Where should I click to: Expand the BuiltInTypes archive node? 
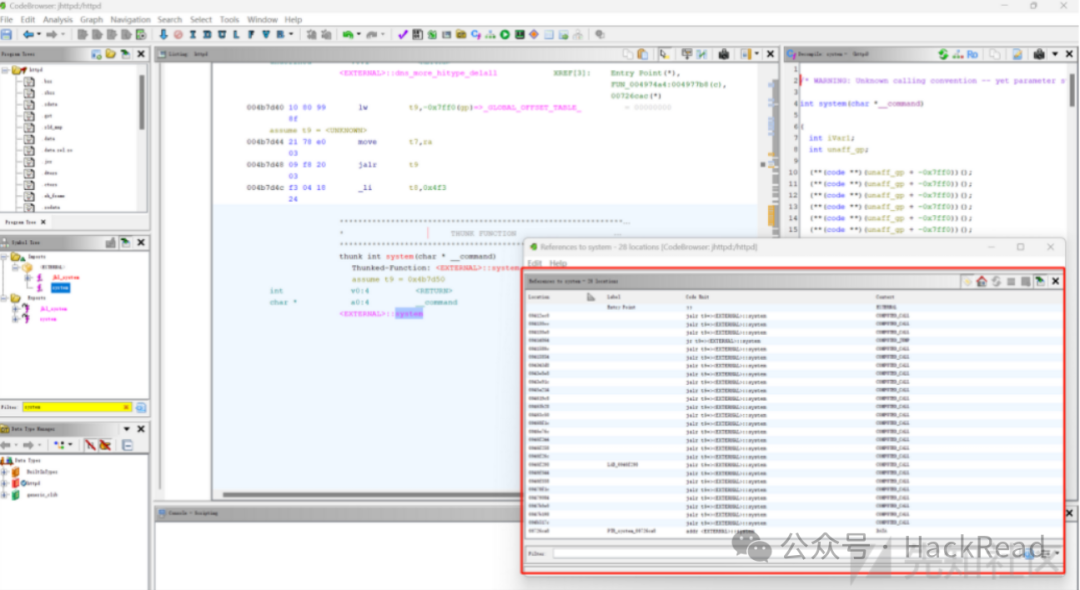(5, 472)
